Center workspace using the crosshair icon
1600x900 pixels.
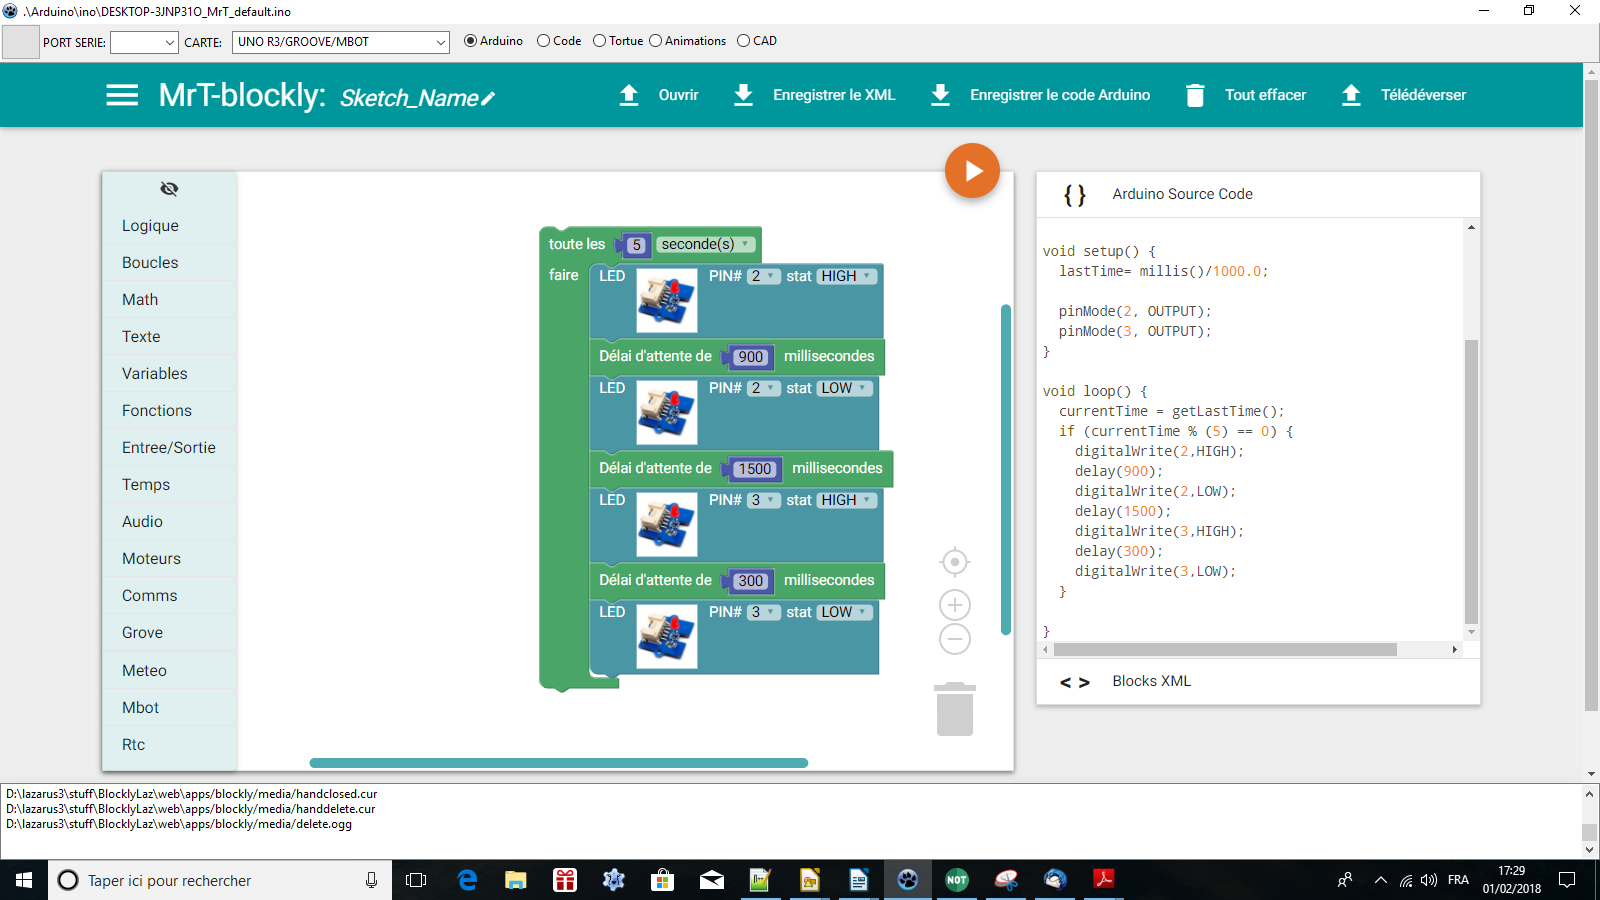click(955, 562)
